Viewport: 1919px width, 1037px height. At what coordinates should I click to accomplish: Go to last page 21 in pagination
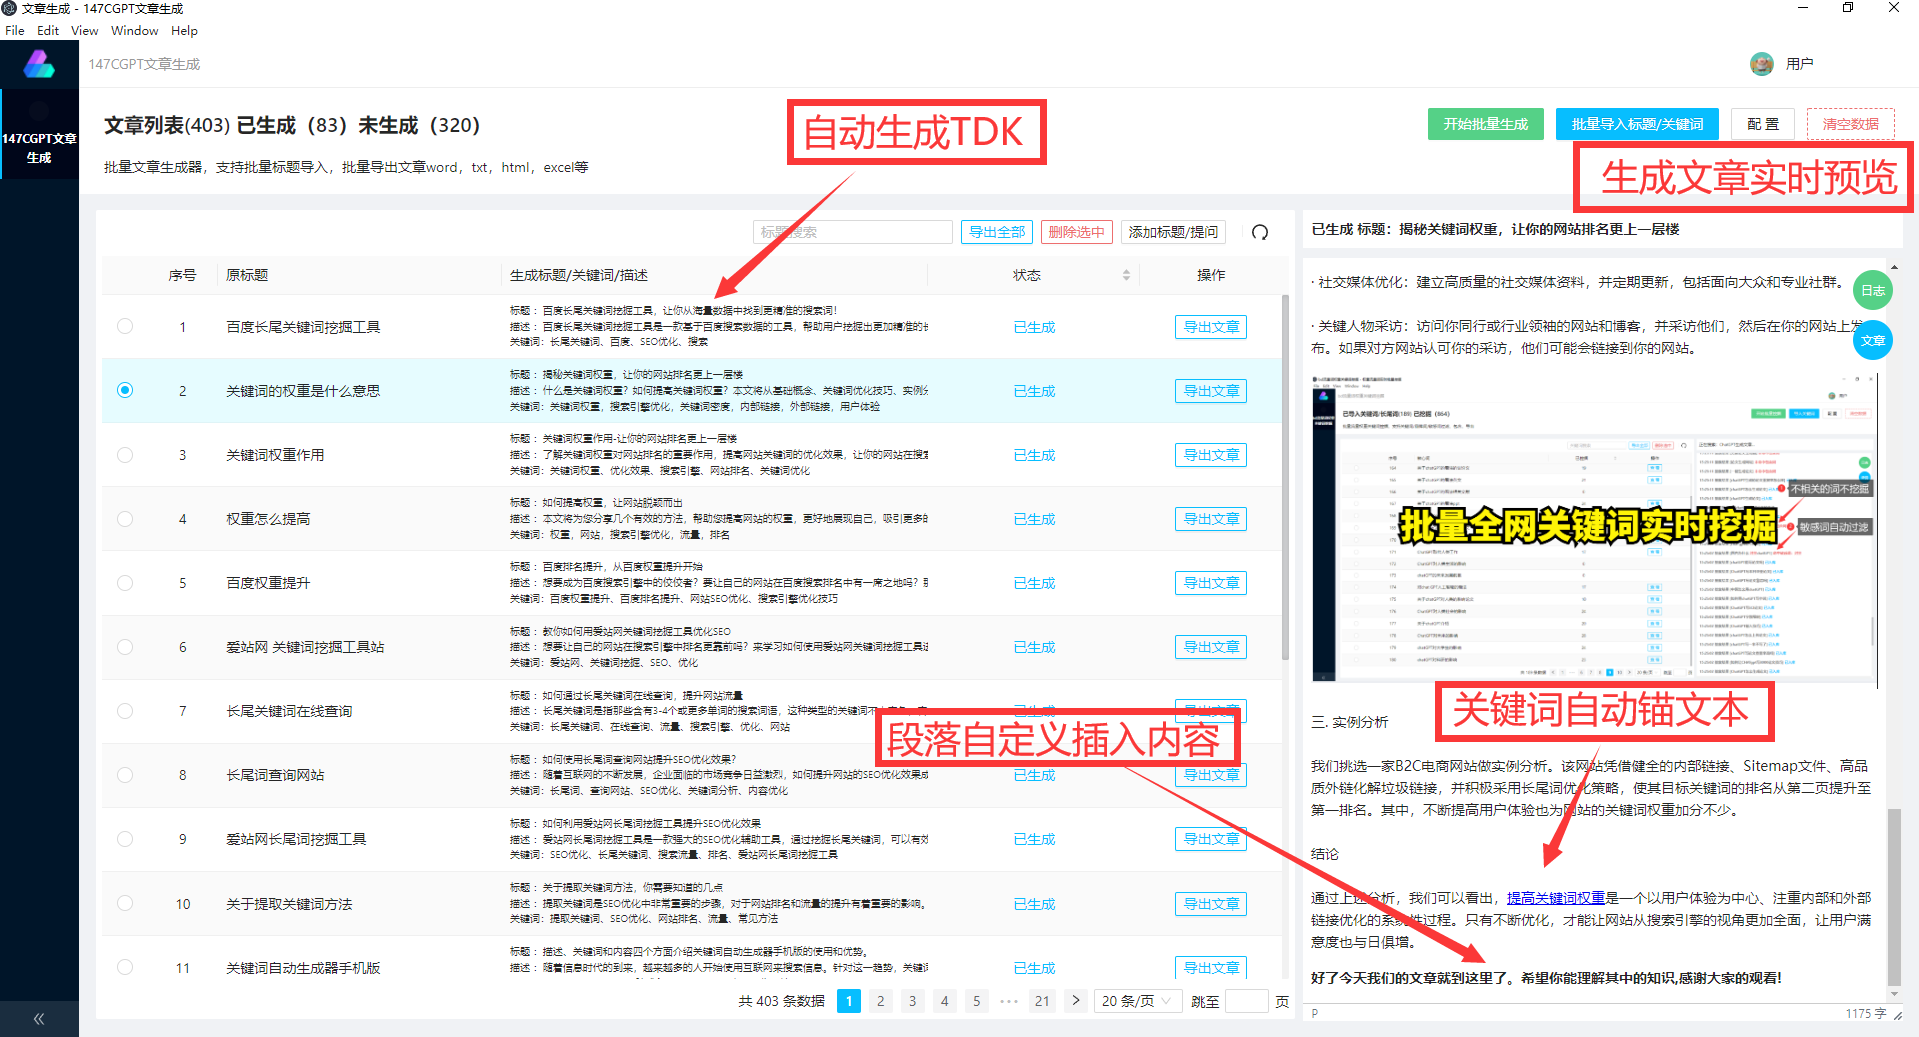[x=1042, y=1000]
